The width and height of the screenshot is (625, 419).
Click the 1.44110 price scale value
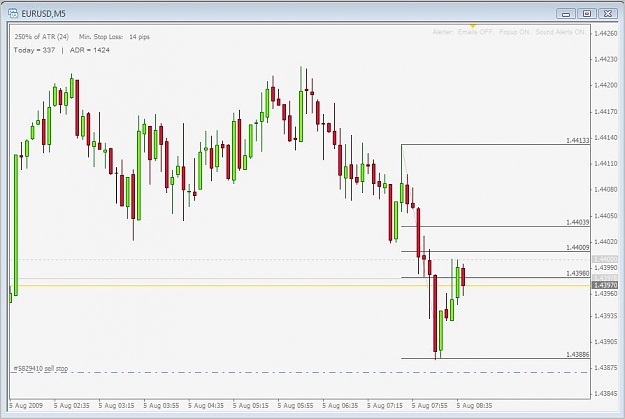pos(605,164)
